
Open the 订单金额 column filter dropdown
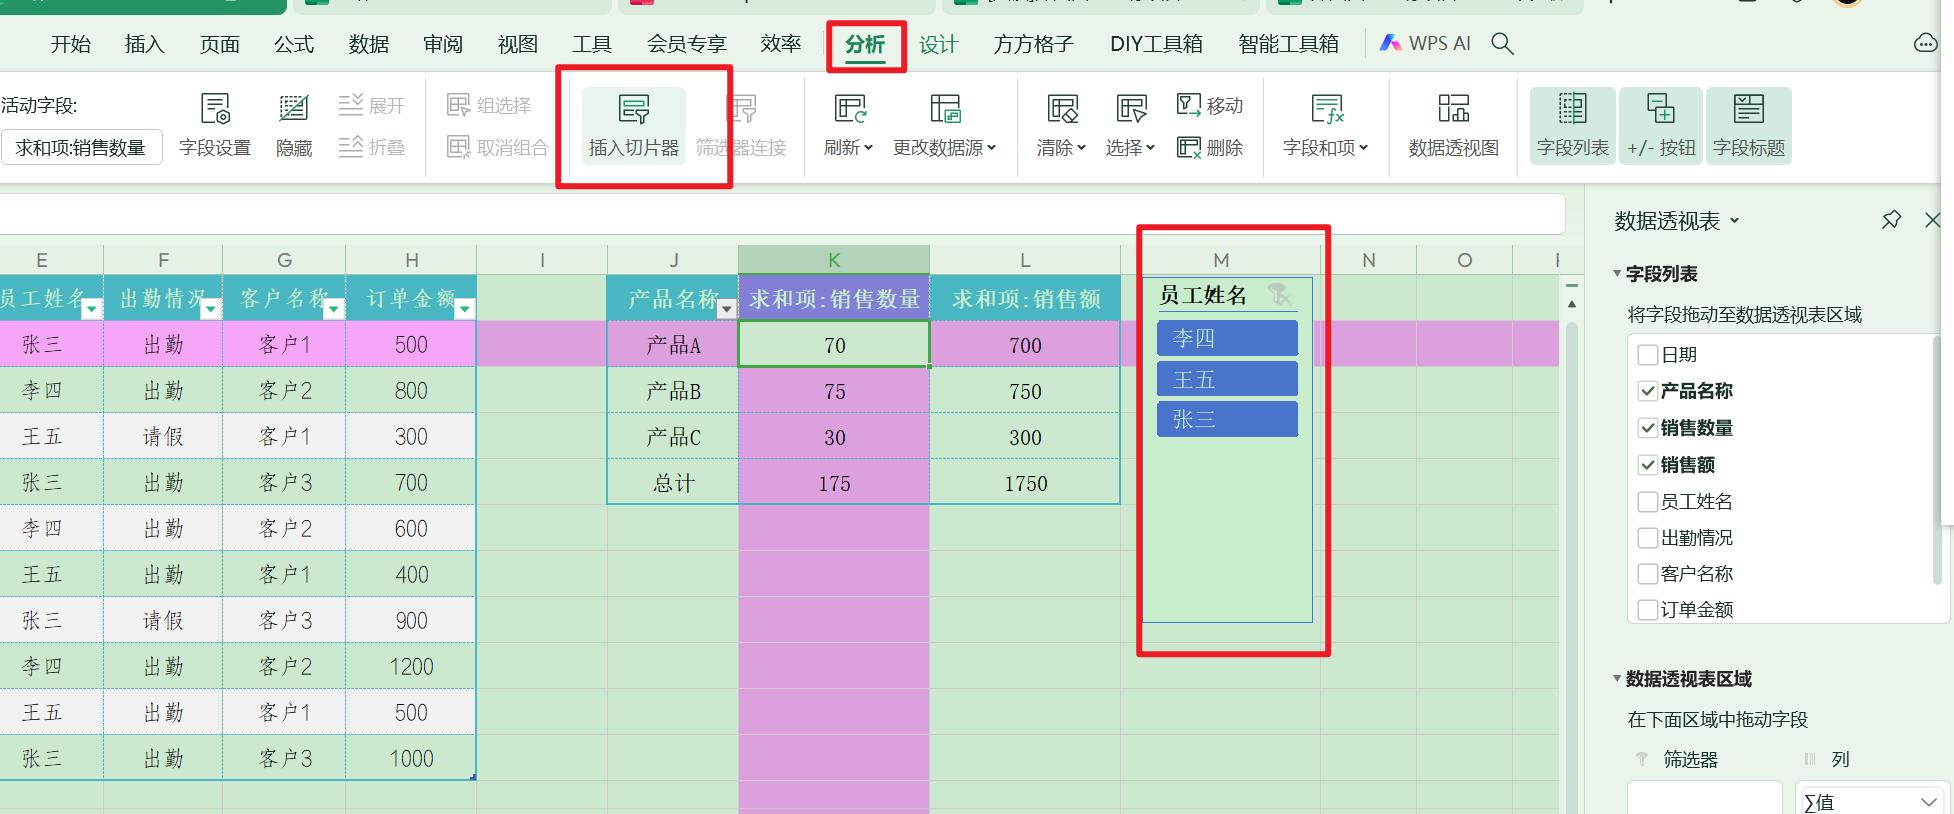[x=464, y=309]
